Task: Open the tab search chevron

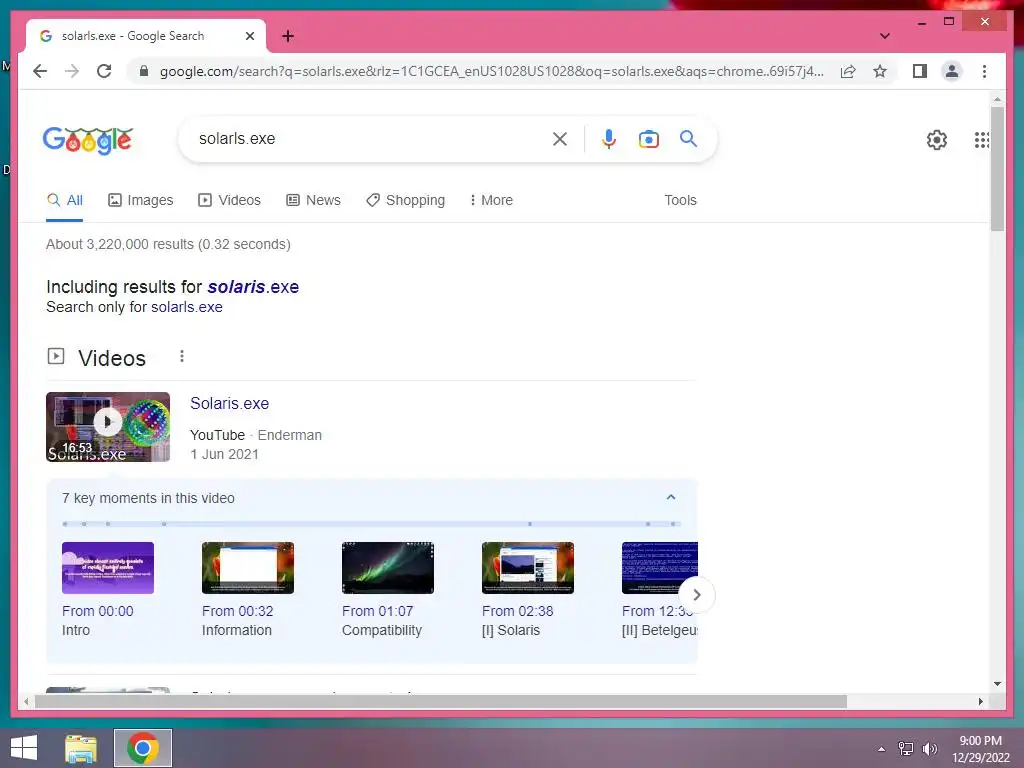Action: (x=885, y=36)
